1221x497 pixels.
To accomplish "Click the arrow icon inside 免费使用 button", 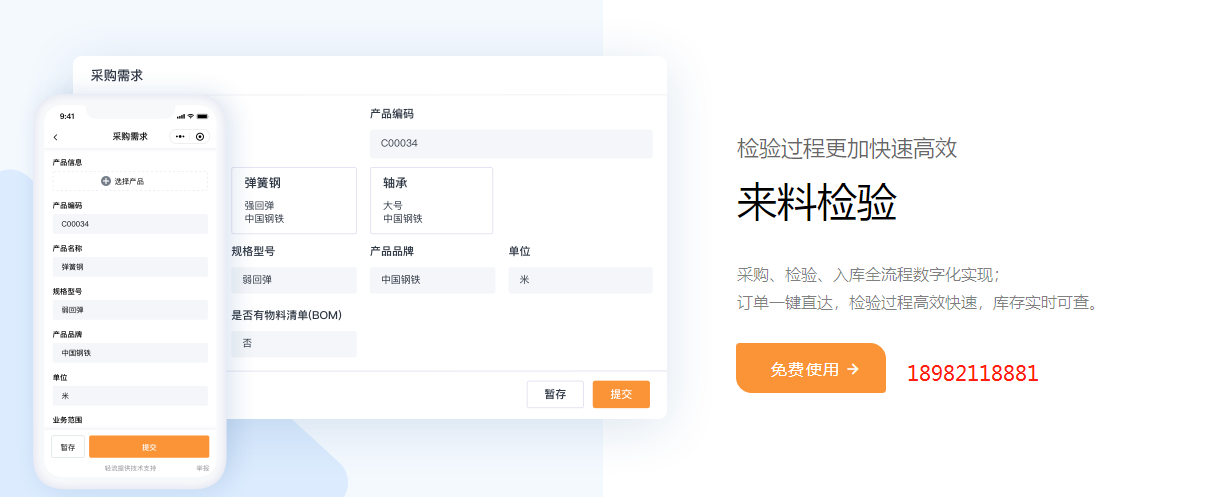I will click(853, 368).
